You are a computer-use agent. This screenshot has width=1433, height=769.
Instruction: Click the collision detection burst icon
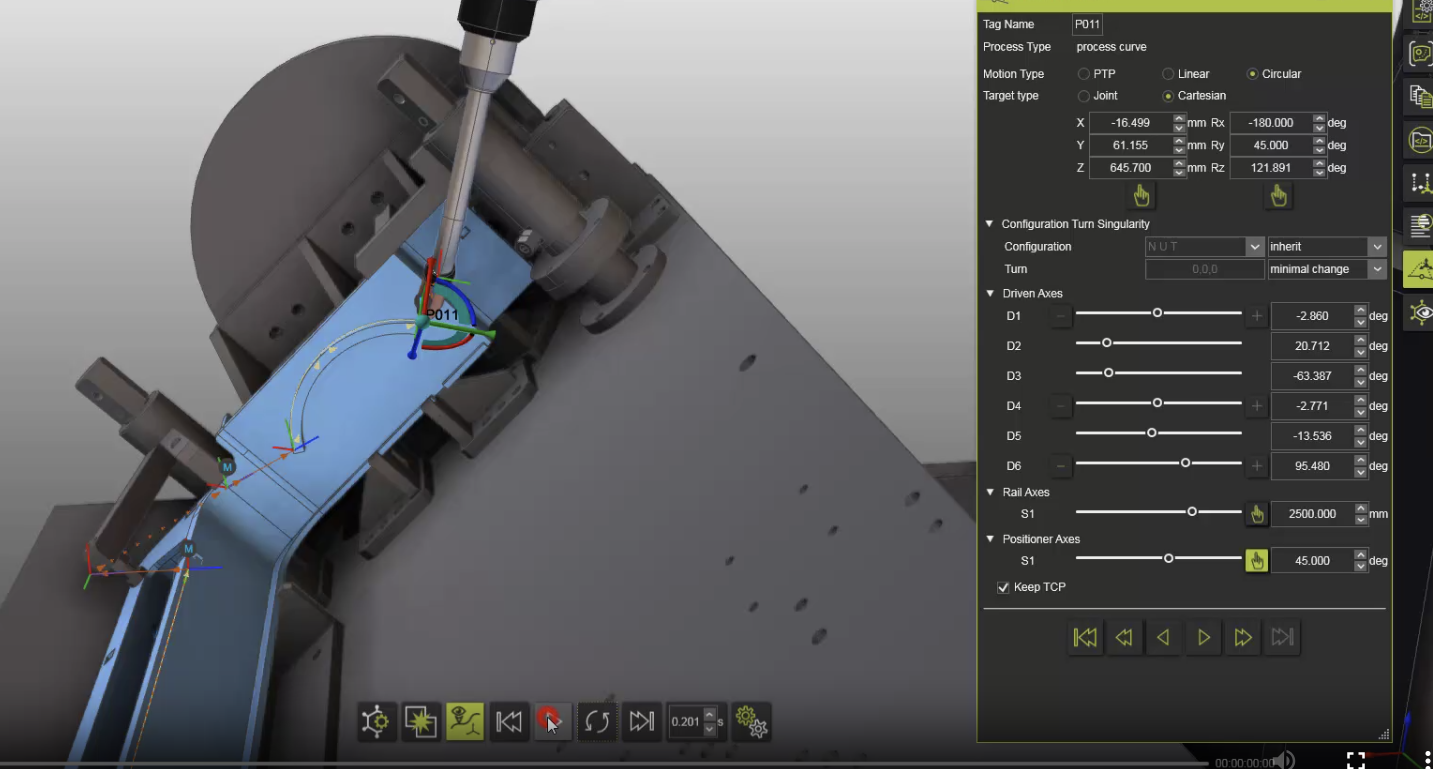(420, 721)
